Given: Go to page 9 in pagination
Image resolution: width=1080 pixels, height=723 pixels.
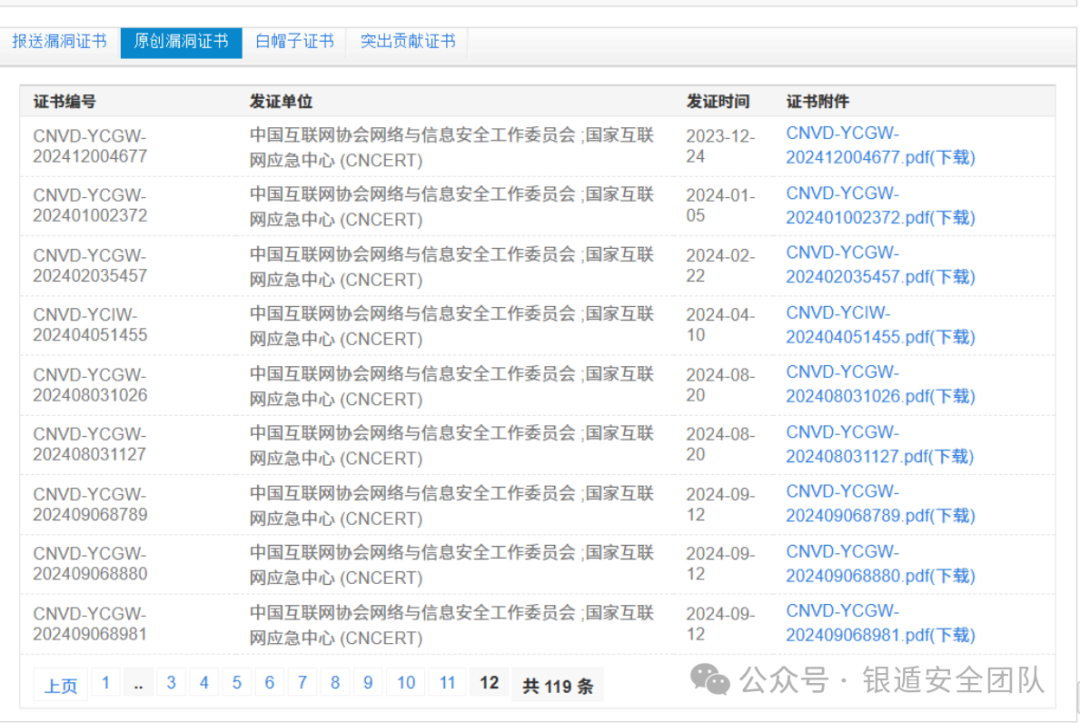Looking at the screenshot, I should (x=368, y=683).
